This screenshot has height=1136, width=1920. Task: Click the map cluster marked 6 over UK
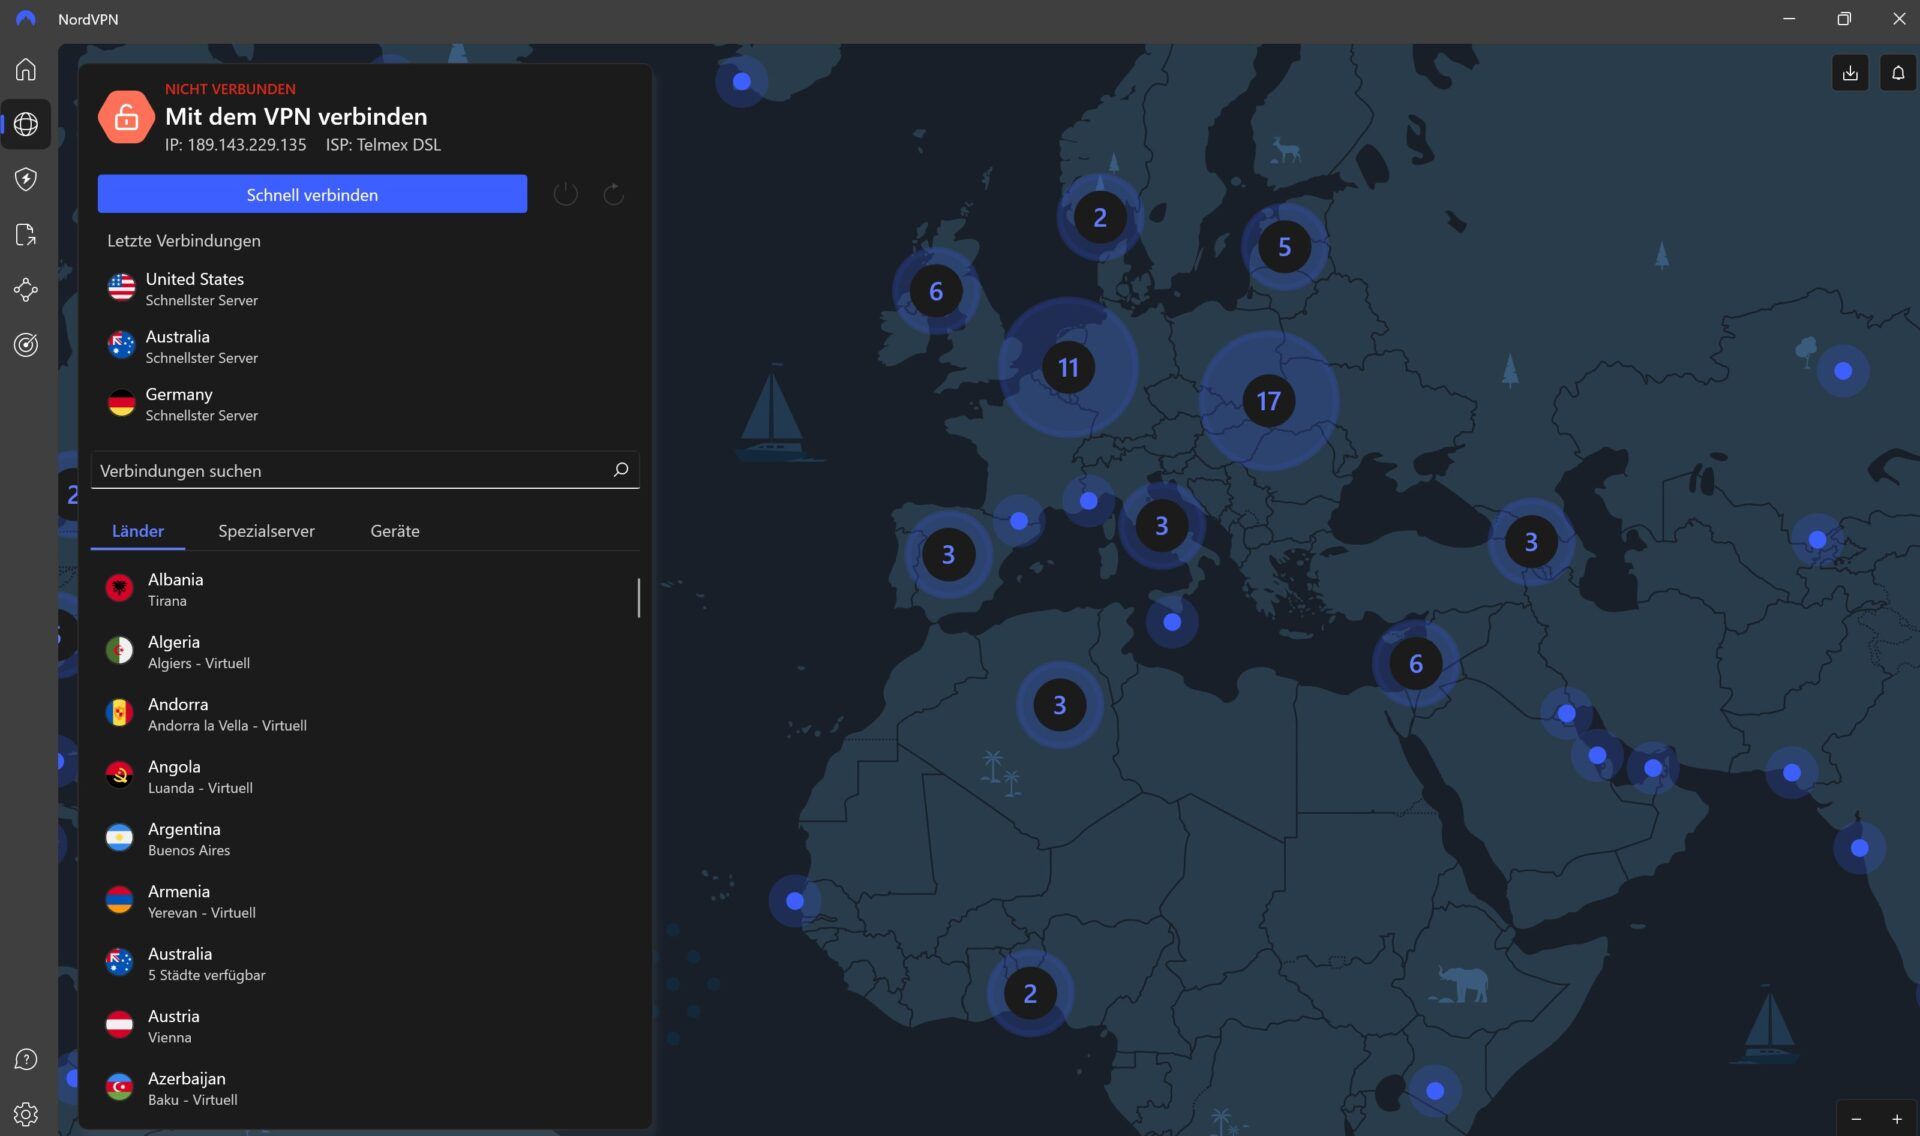936,291
